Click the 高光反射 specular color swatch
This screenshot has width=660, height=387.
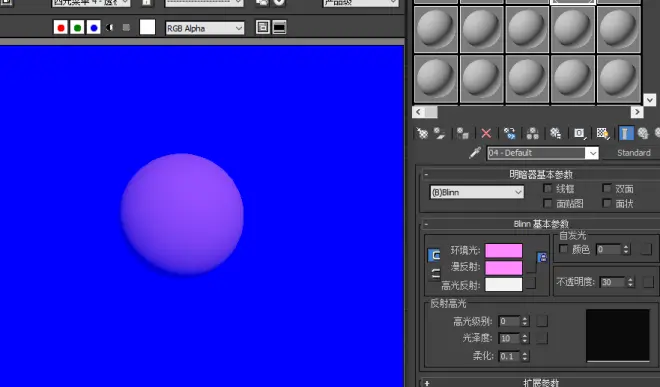pos(504,285)
